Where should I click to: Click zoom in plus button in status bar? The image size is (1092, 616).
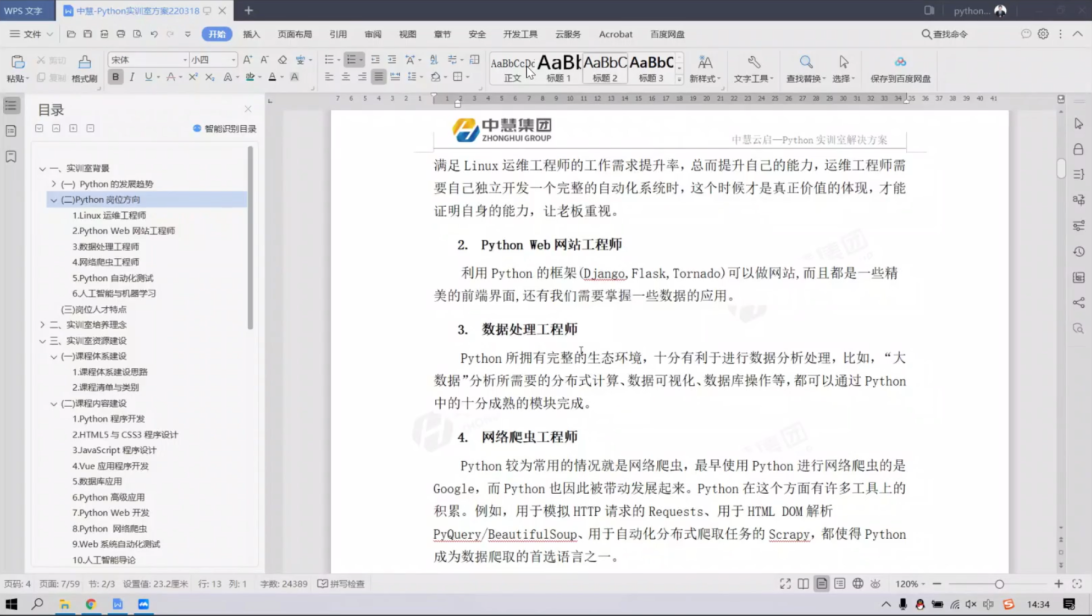click(x=1059, y=583)
